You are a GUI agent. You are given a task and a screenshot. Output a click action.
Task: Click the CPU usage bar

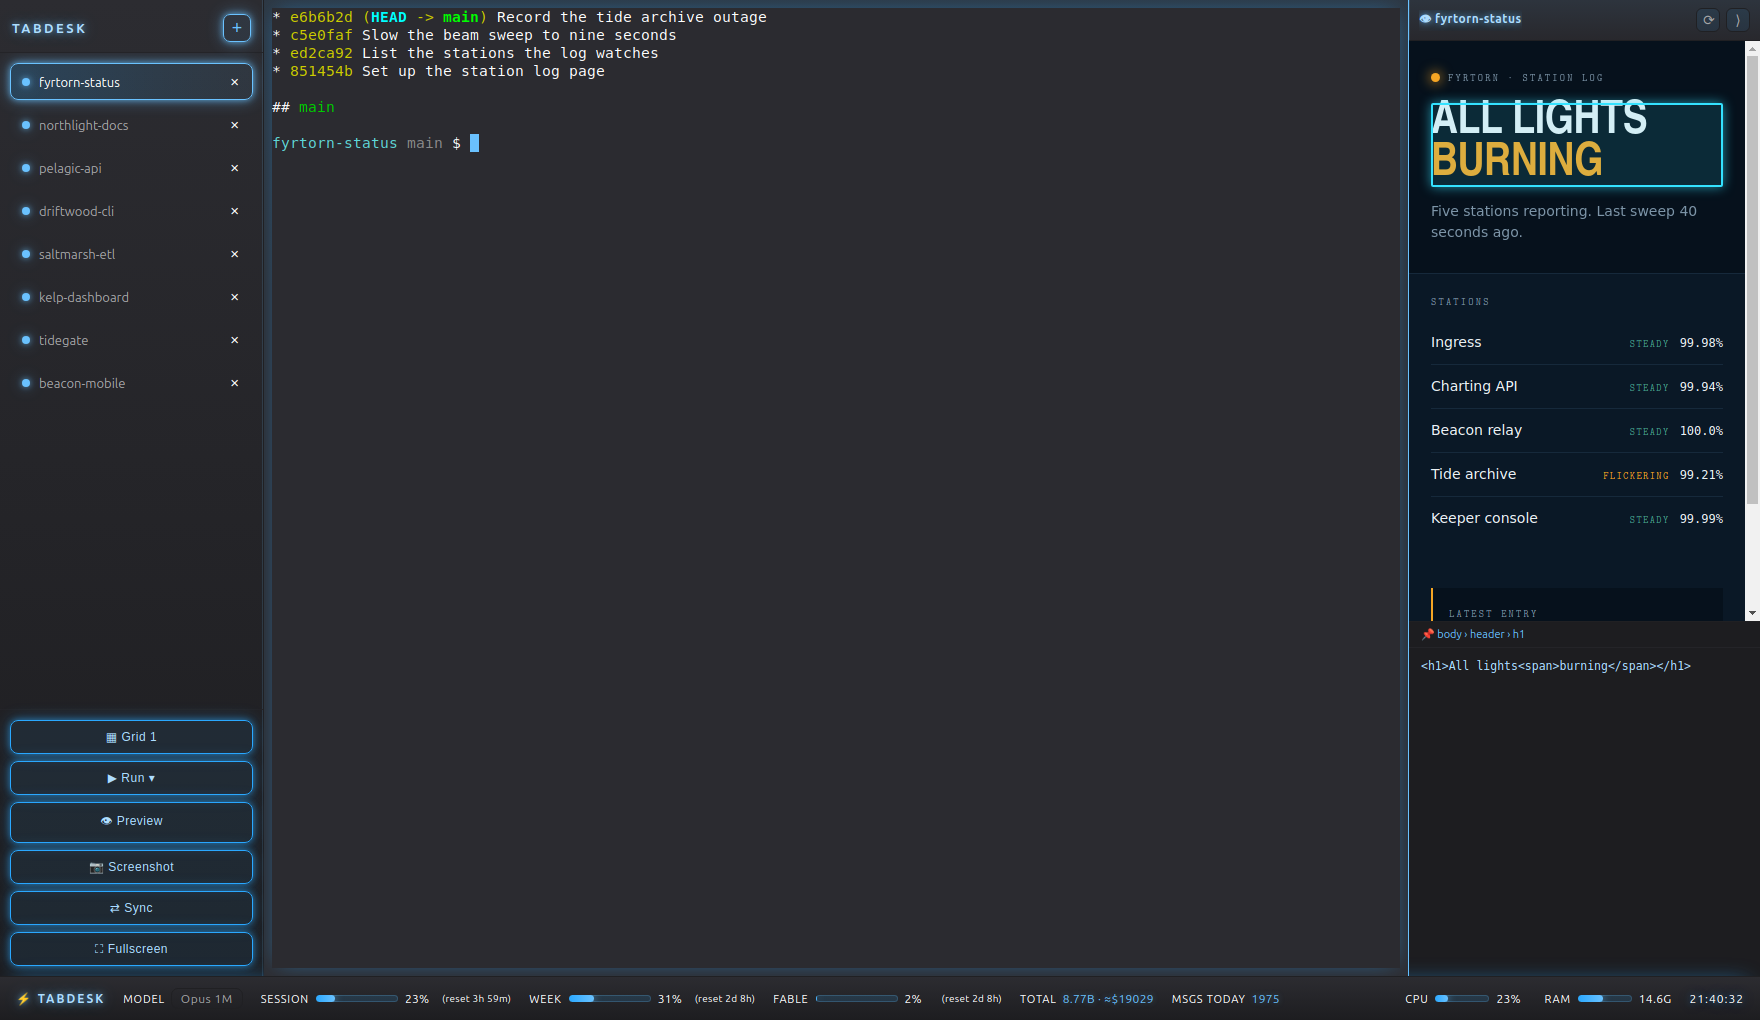(x=1462, y=998)
